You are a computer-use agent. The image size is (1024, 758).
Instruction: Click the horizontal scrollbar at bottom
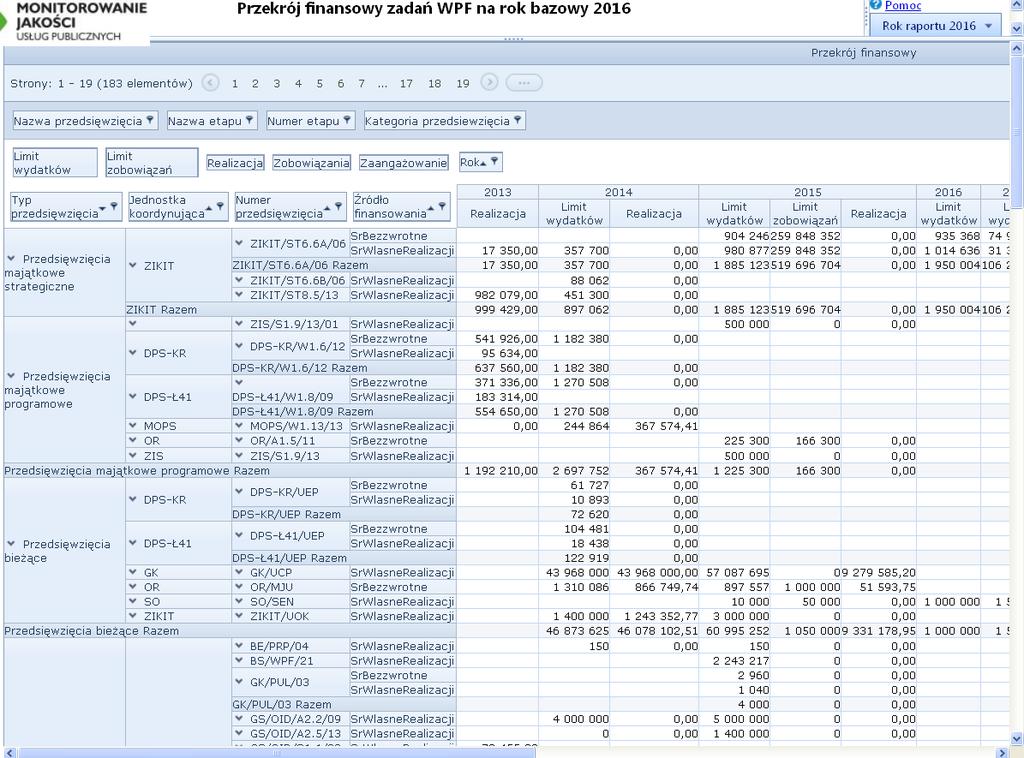click(274, 753)
